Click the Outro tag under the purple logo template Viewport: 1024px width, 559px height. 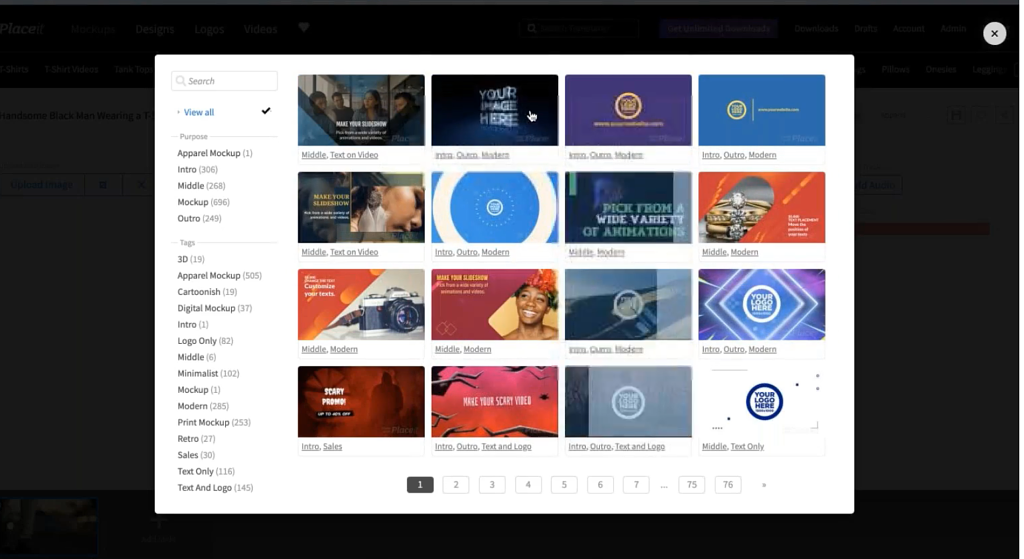(x=600, y=155)
